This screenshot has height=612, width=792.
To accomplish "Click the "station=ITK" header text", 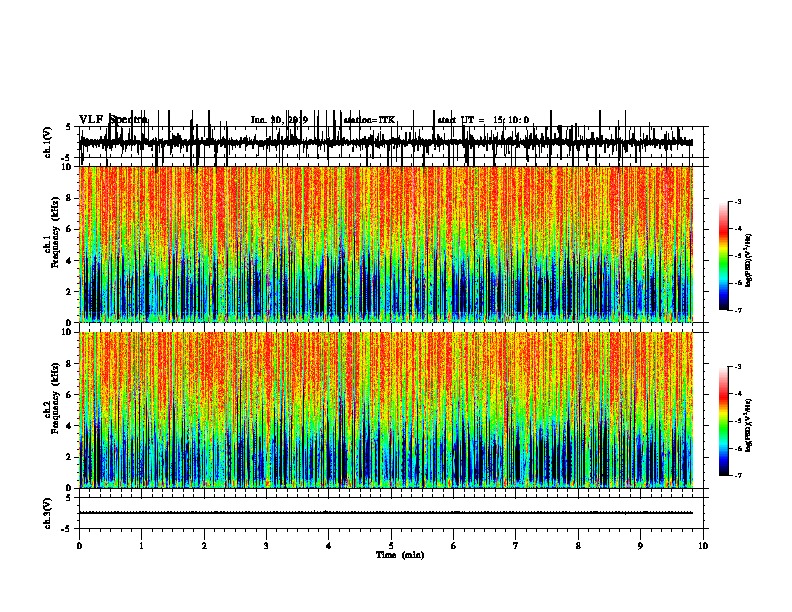I will (x=369, y=120).
